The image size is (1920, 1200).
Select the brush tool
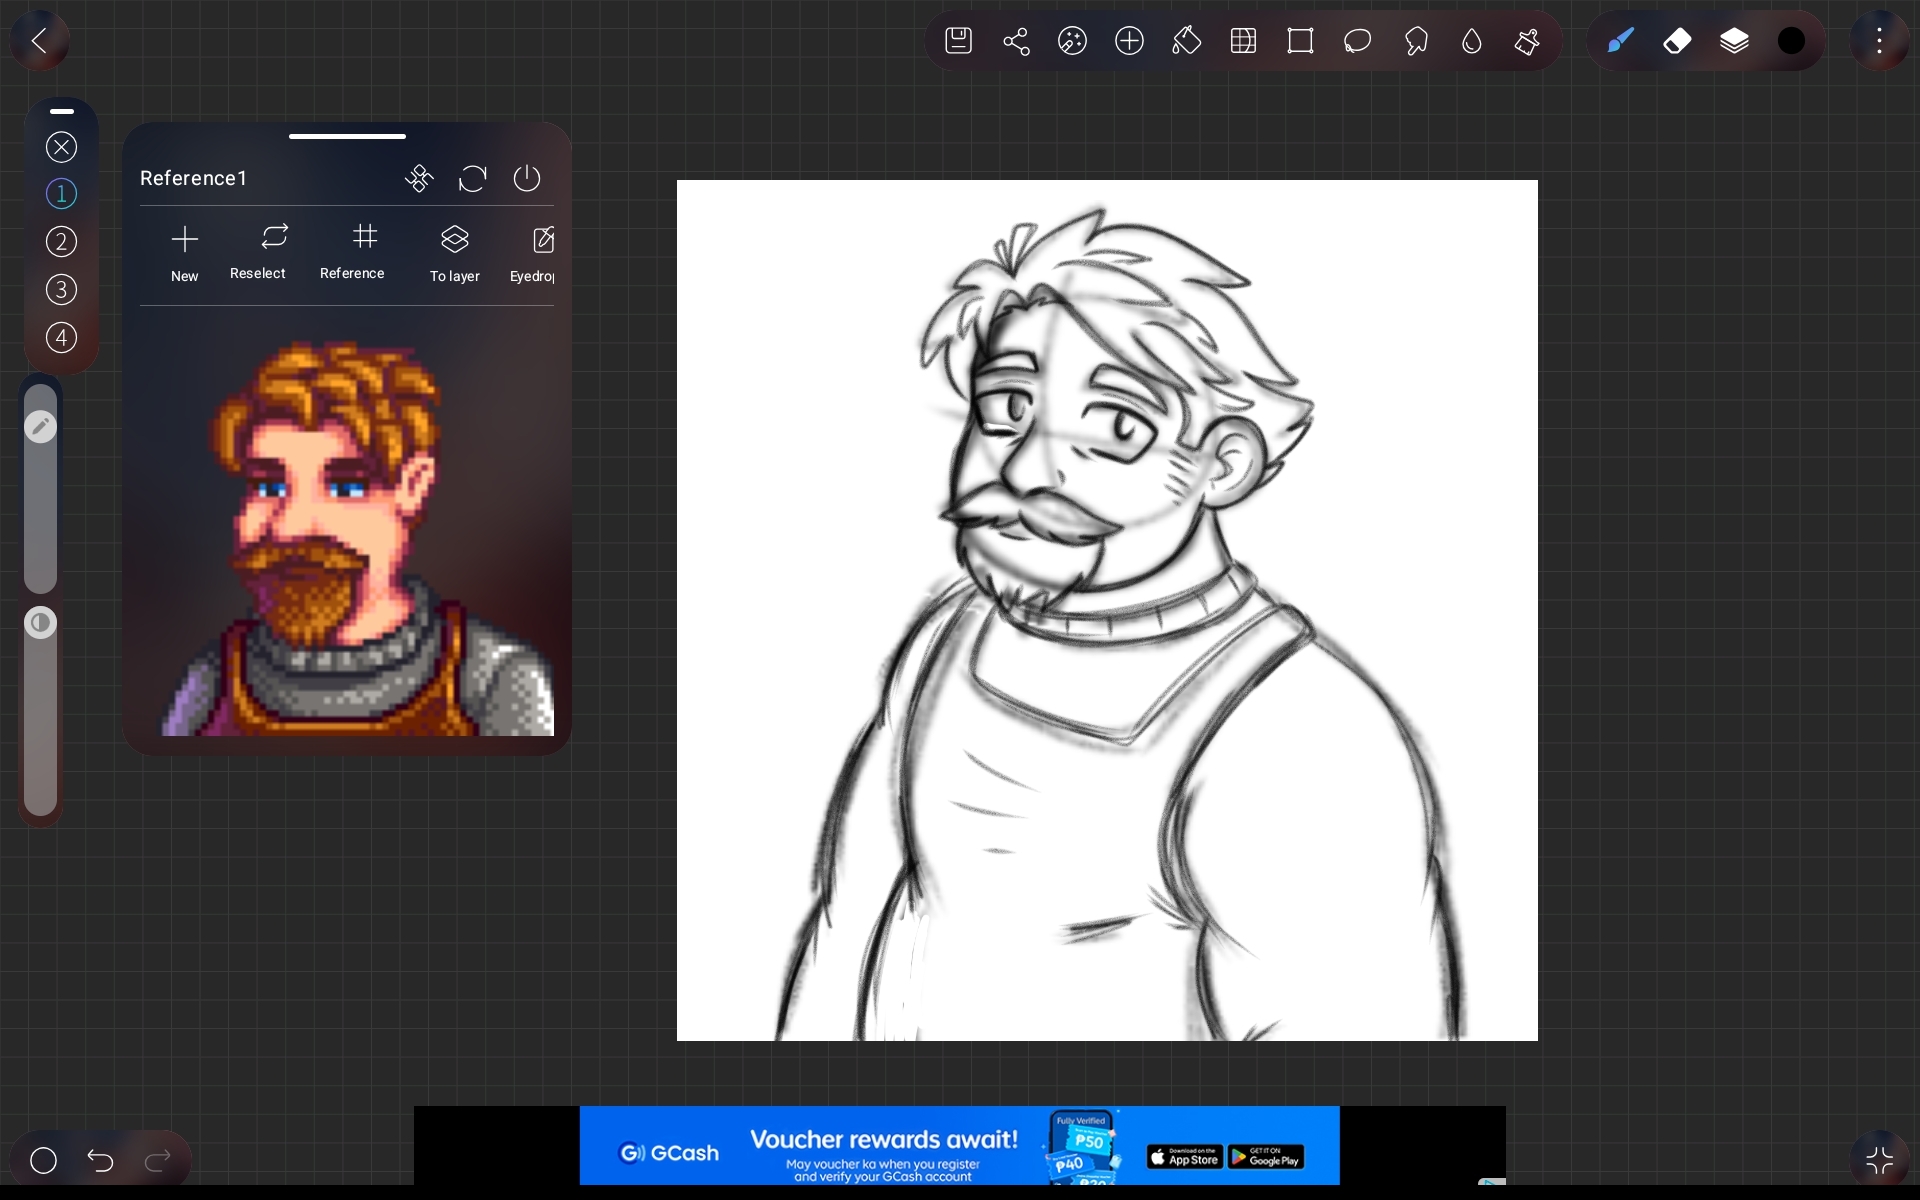click(1620, 41)
